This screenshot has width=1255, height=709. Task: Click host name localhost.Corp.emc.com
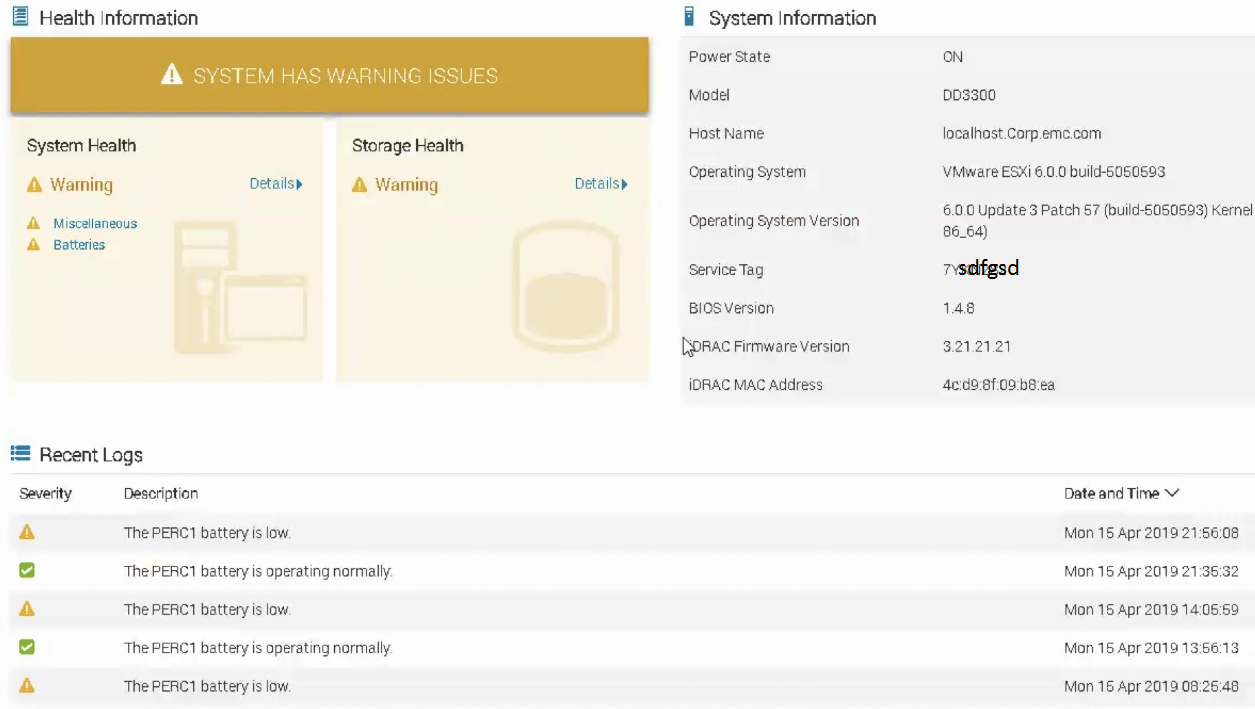1022,133
